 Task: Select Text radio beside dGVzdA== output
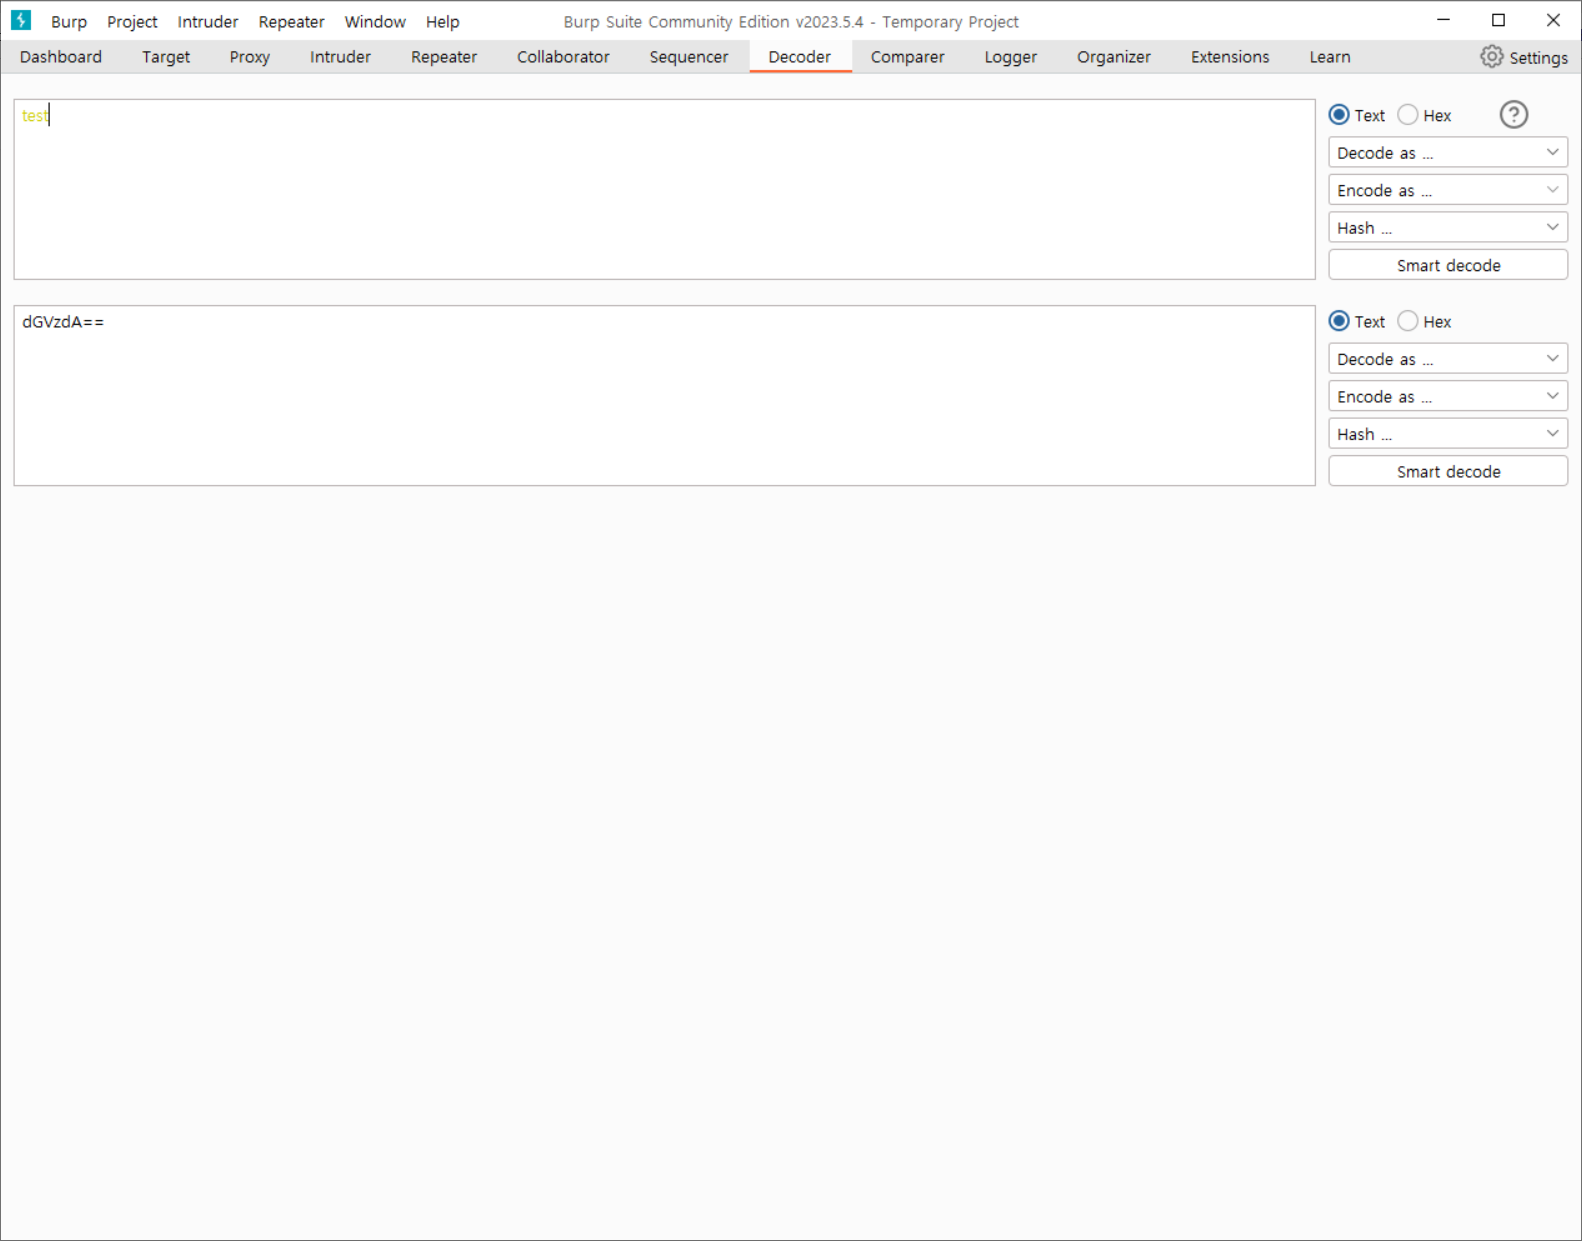[1339, 321]
